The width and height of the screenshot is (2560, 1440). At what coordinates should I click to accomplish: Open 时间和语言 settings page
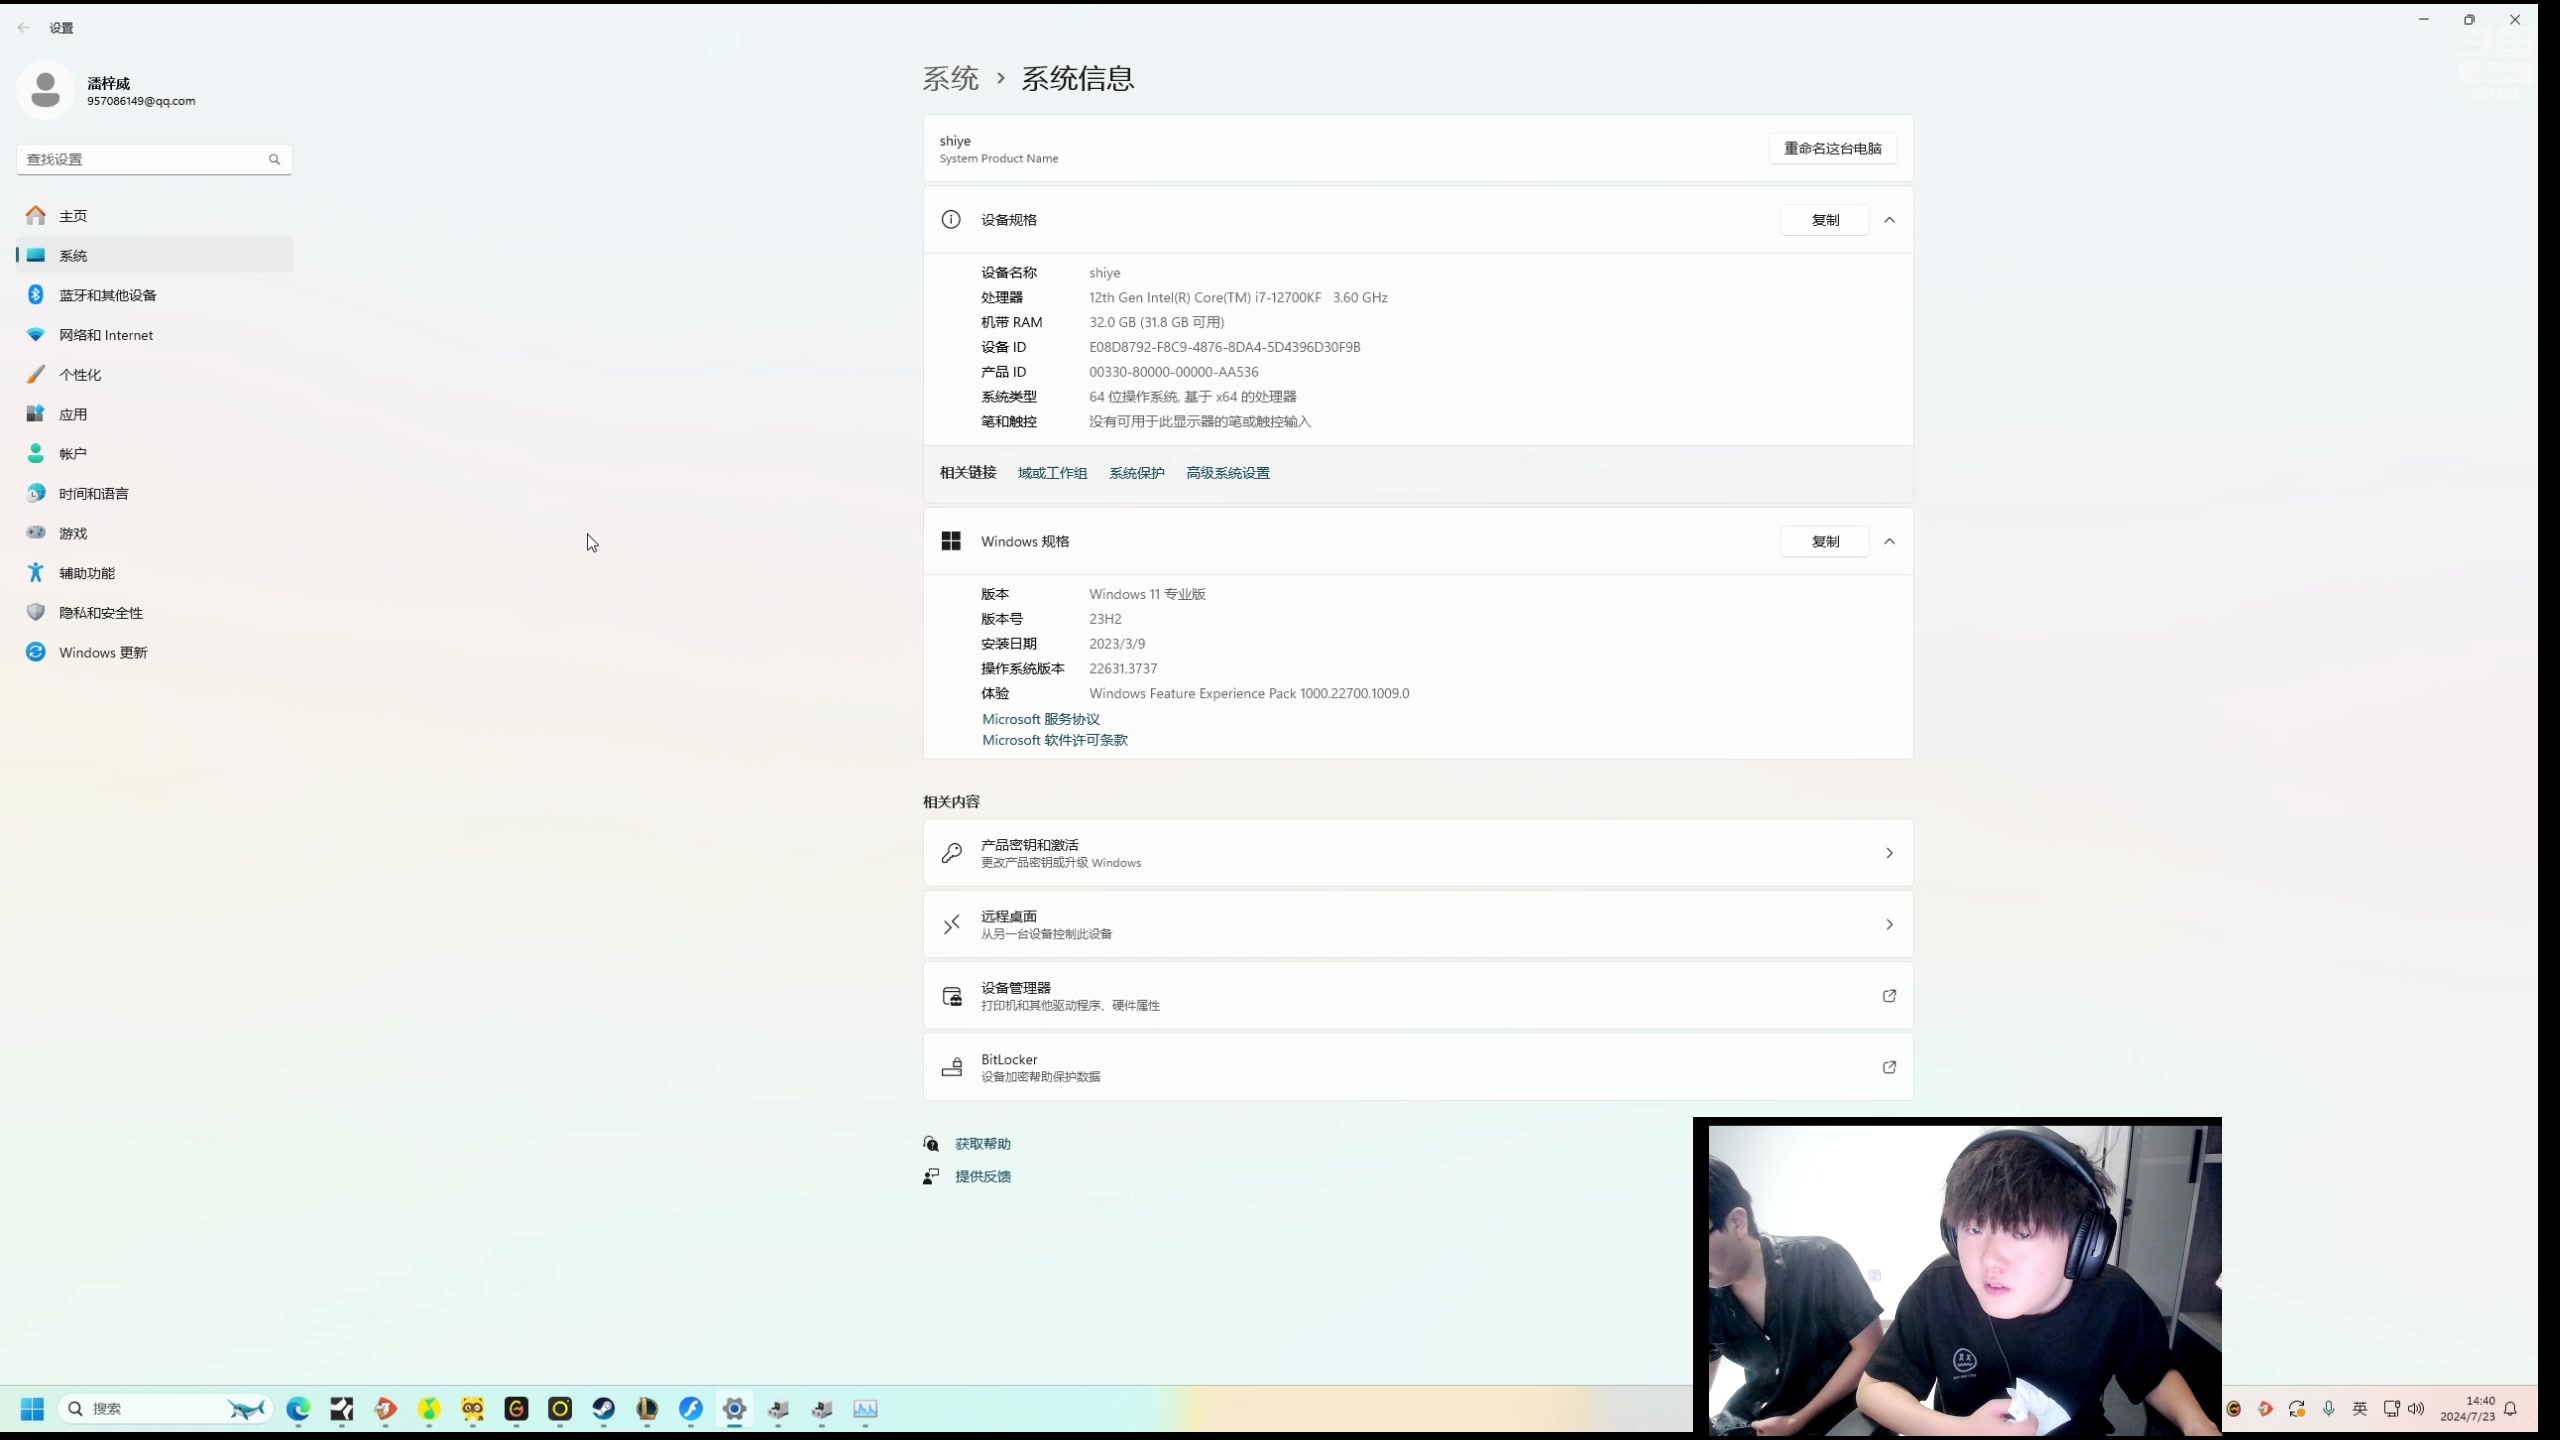coord(154,493)
